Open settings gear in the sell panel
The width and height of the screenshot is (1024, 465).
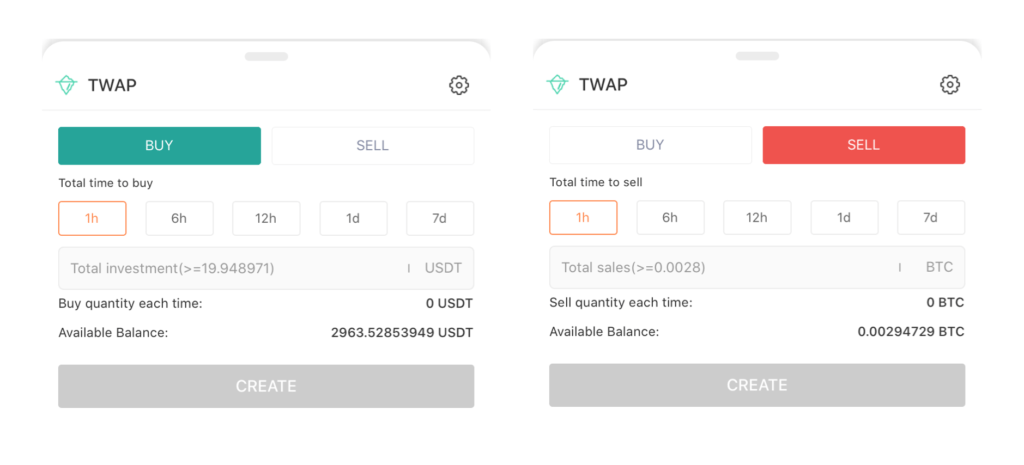point(950,84)
